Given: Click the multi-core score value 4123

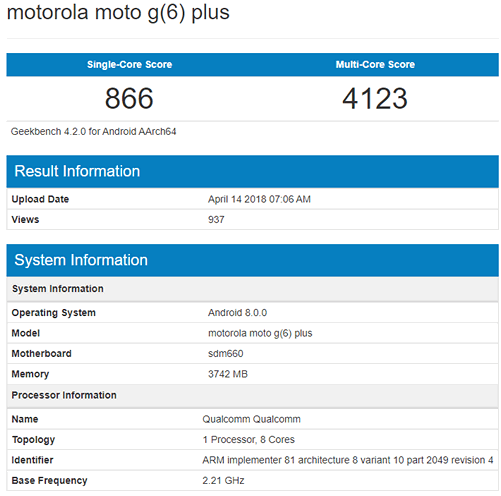Looking at the screenshot, I should (375, 98).
